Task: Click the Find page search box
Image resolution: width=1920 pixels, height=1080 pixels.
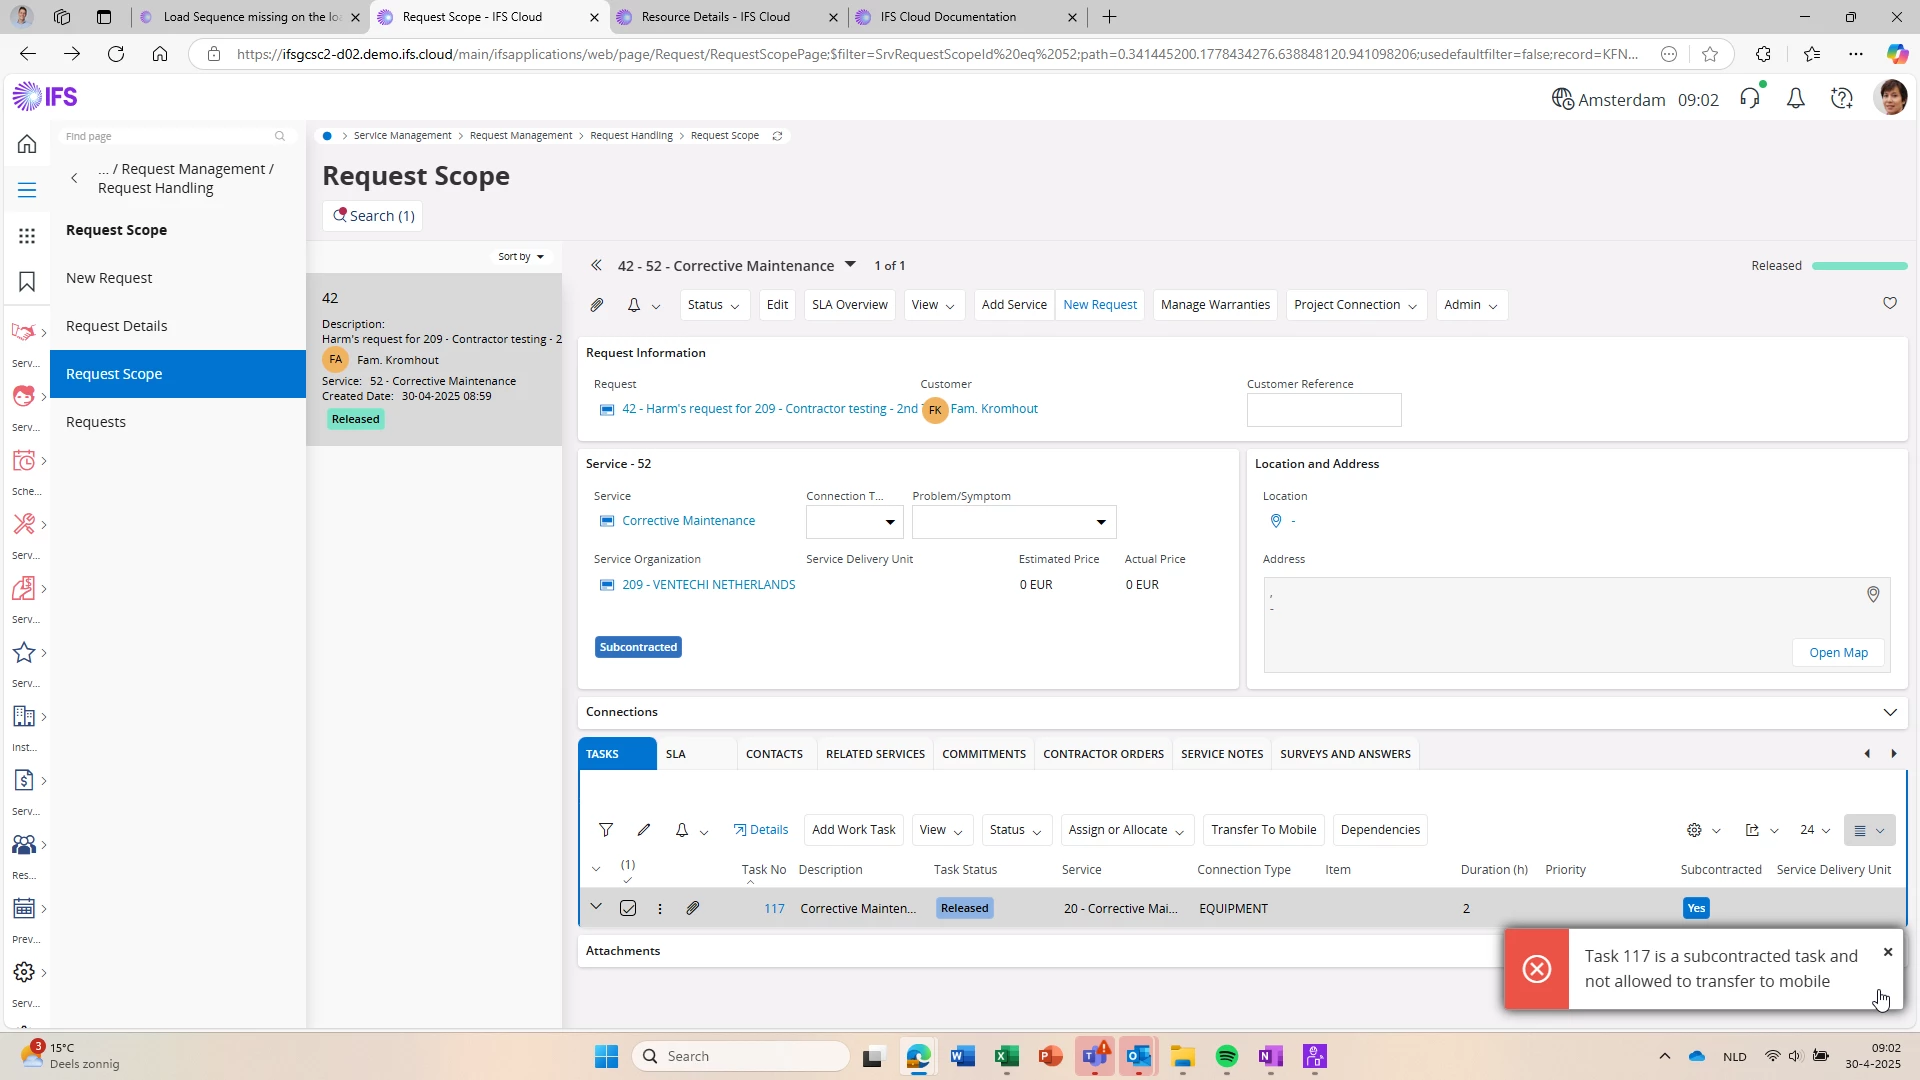Action: pos(176,136)
